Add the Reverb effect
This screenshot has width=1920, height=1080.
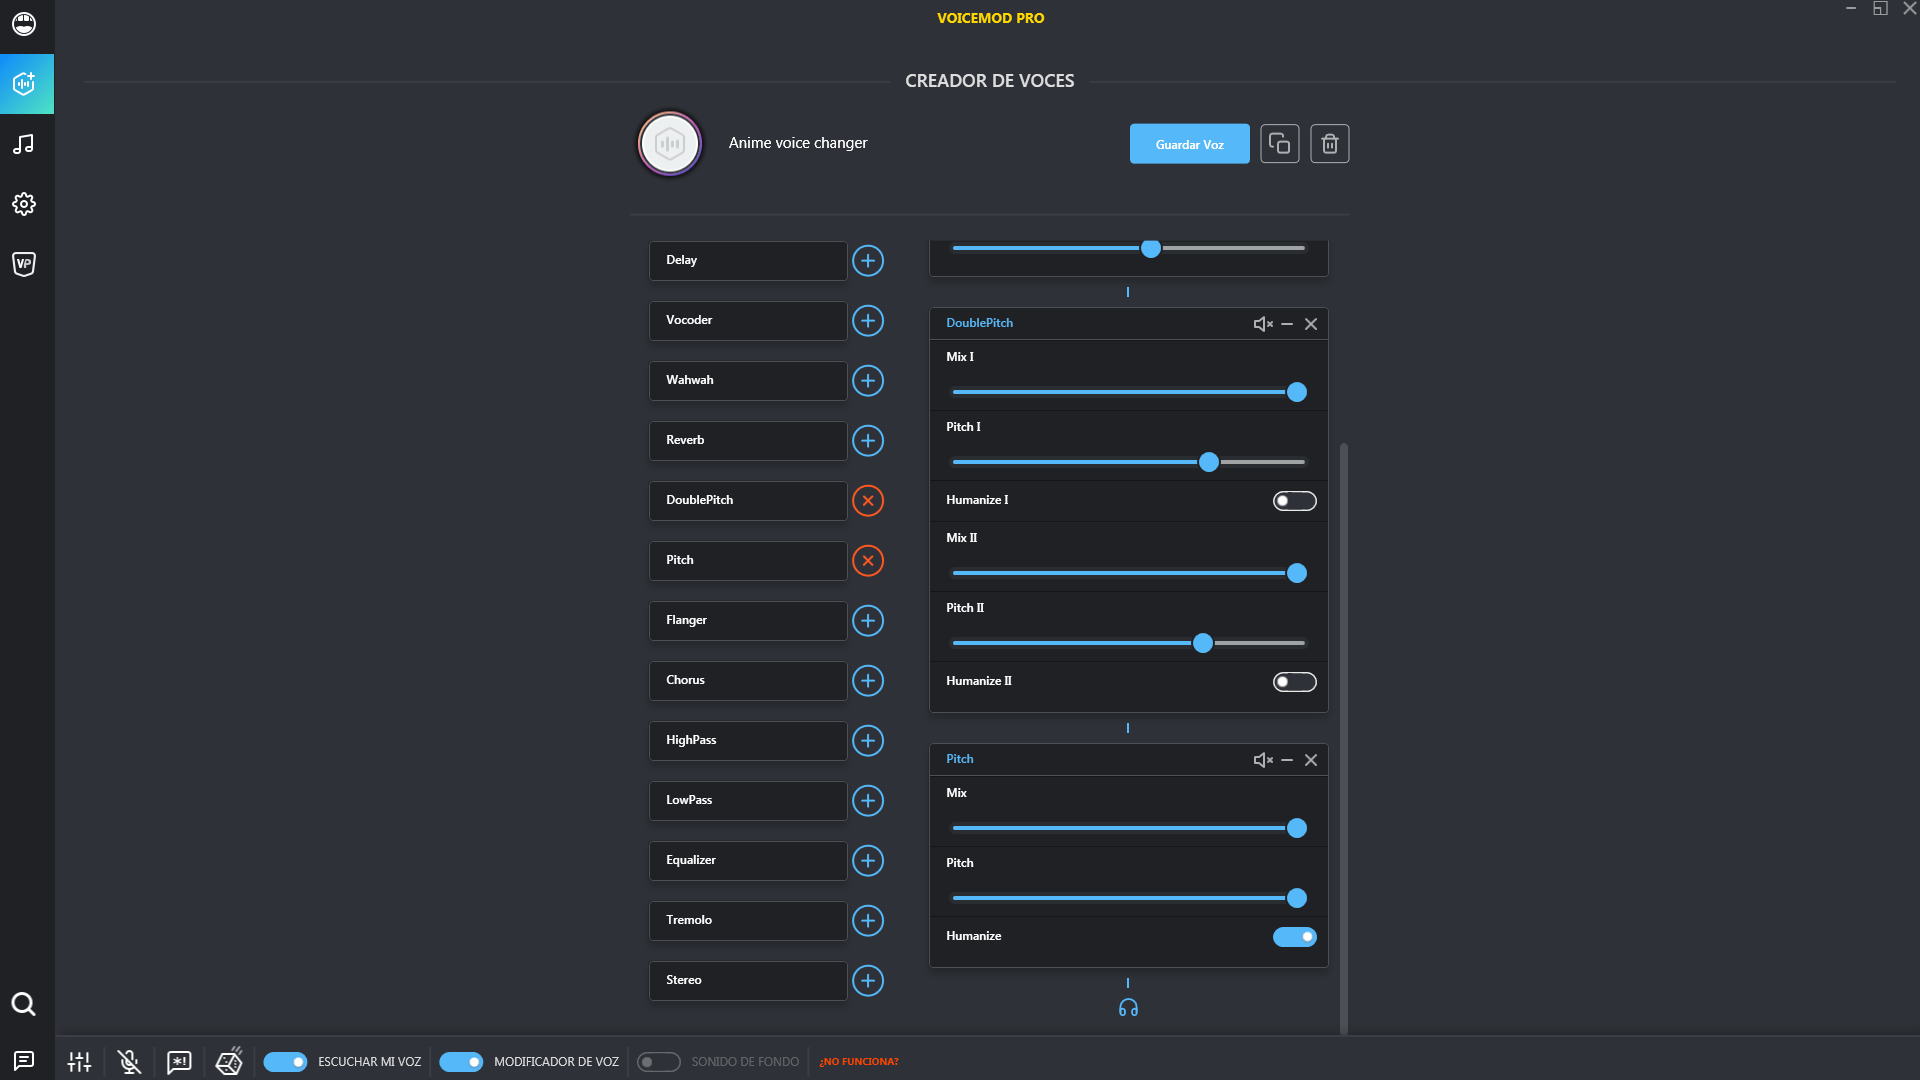point(868,441)
